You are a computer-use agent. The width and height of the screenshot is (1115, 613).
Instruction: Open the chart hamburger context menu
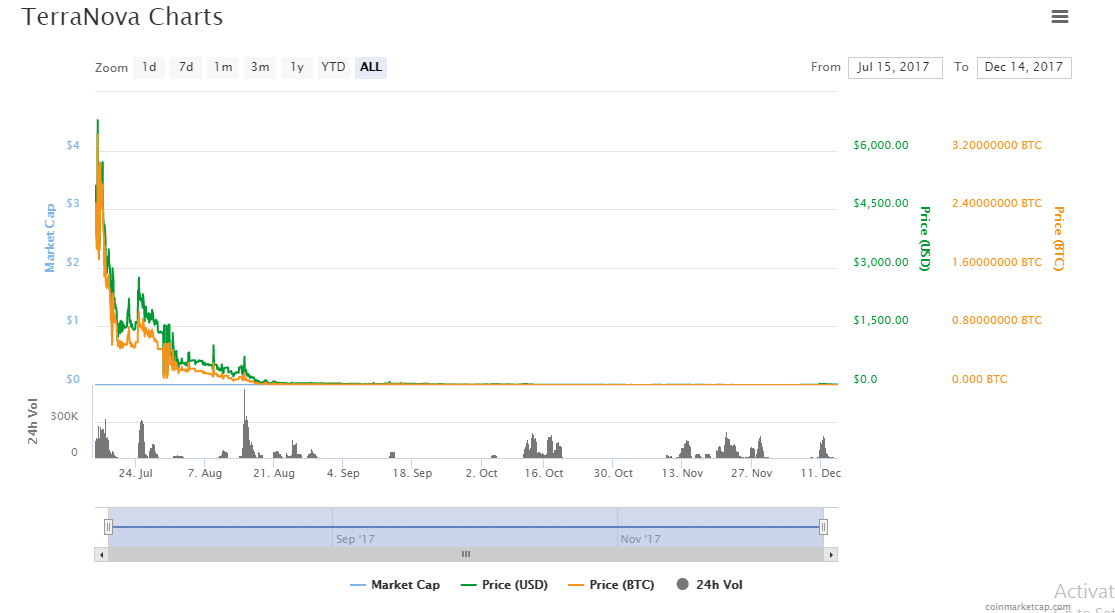click(1060, 16)
